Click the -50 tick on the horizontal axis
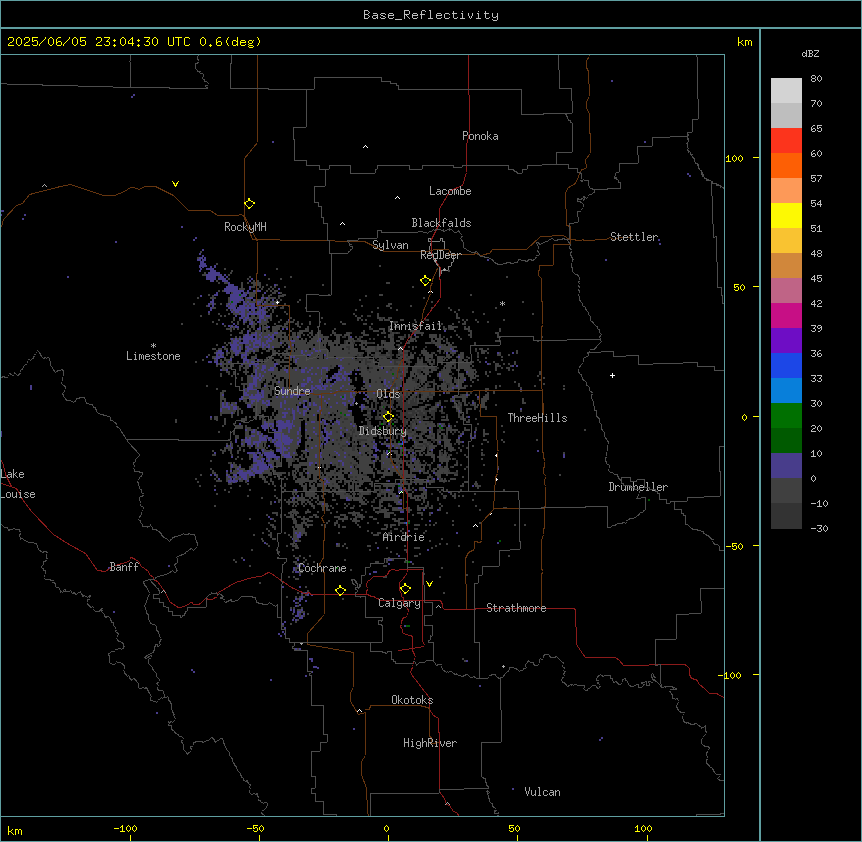 (x=255, y=828)
